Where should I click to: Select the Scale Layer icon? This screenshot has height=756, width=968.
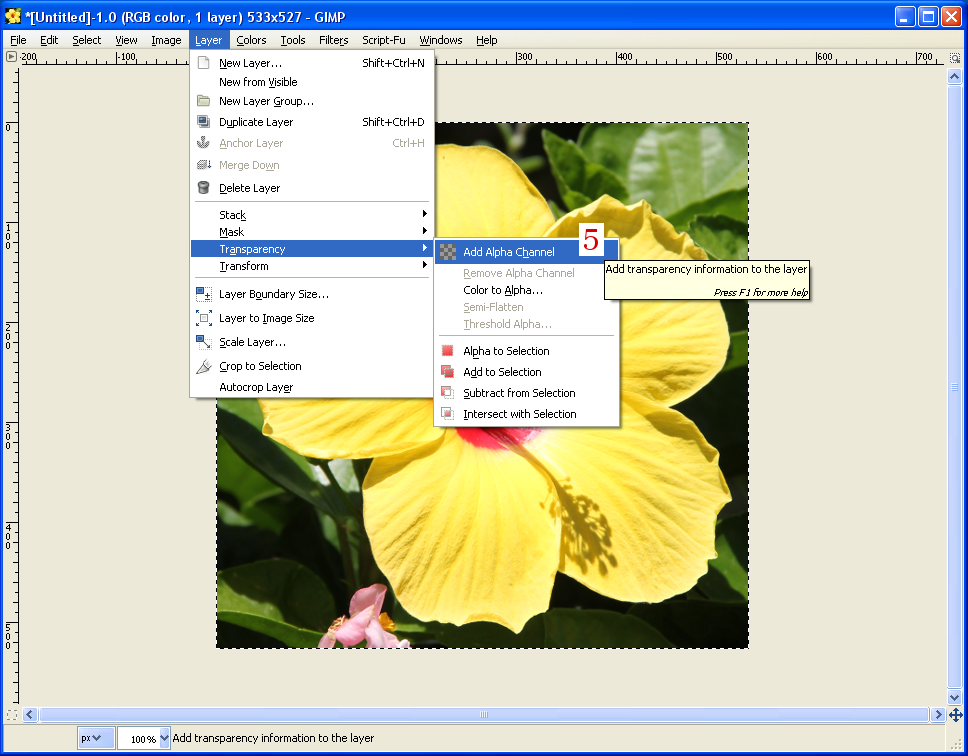click(203, 342)
